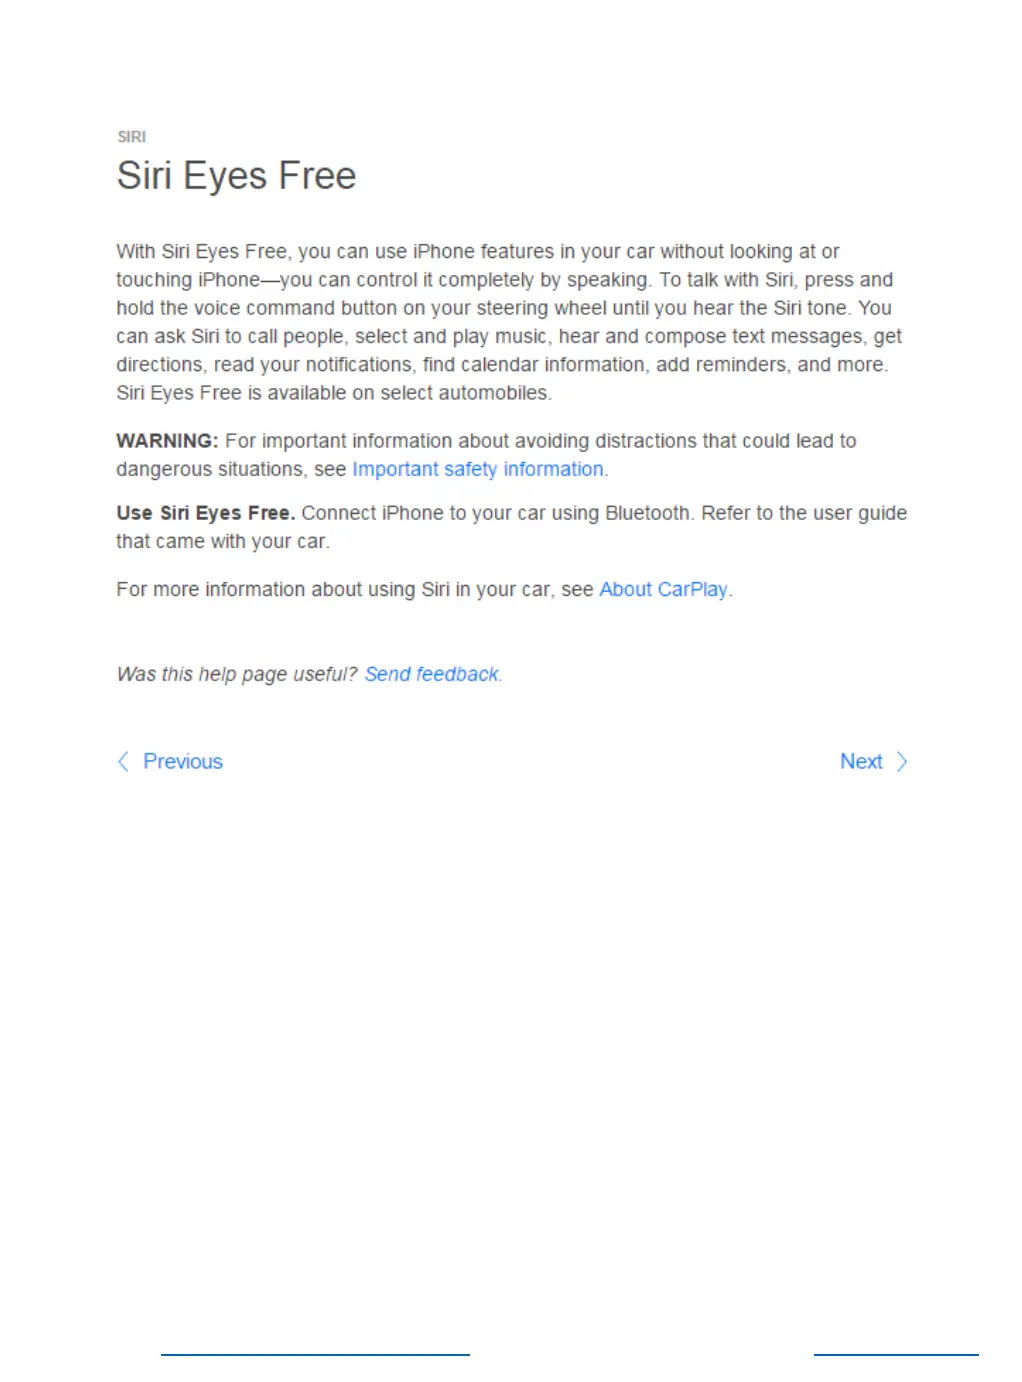This screenshot has height=1382, width=1022.
Task: Click the right chevron beside Next
Action: tap(902, 762)
